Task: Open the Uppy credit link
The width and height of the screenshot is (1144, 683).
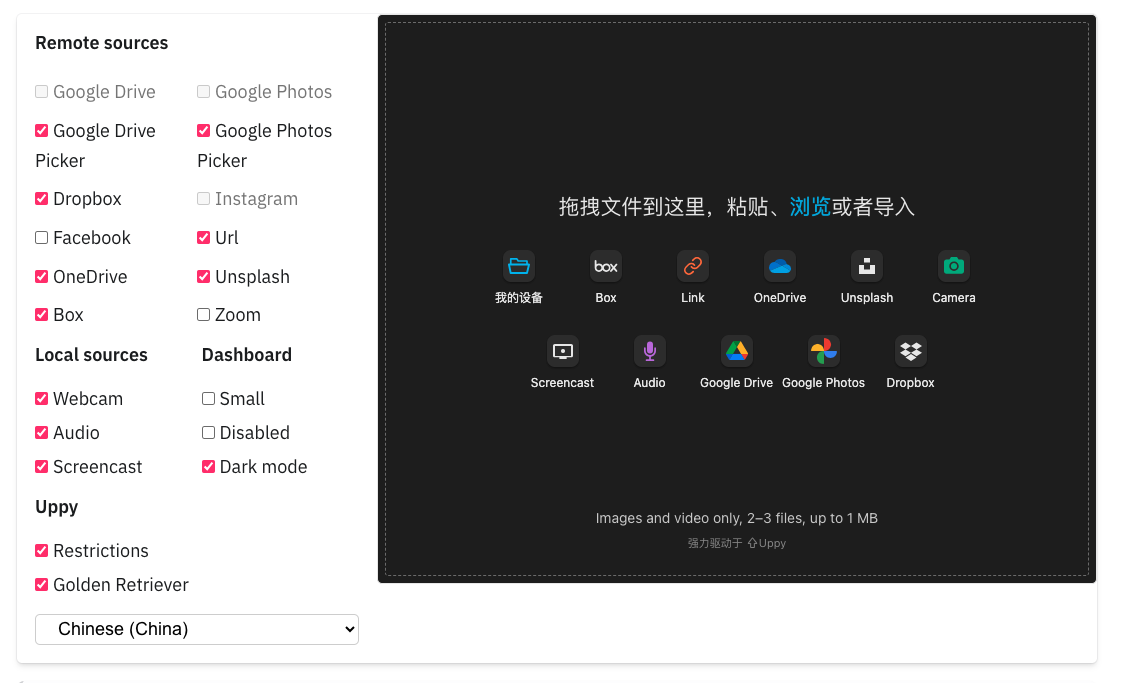Action: pos(766,543)
